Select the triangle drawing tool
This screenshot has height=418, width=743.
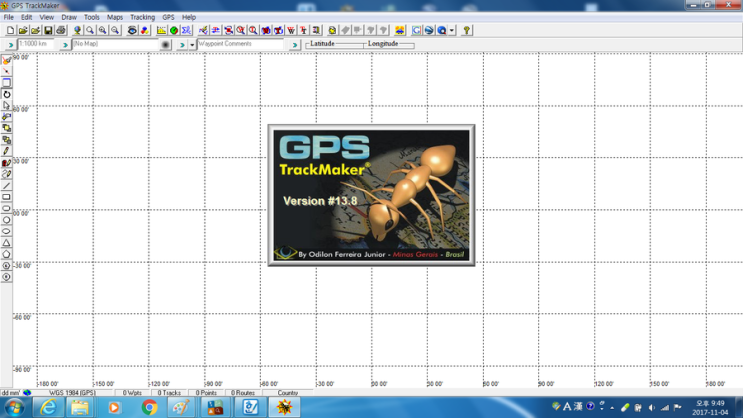pos(6,243)
